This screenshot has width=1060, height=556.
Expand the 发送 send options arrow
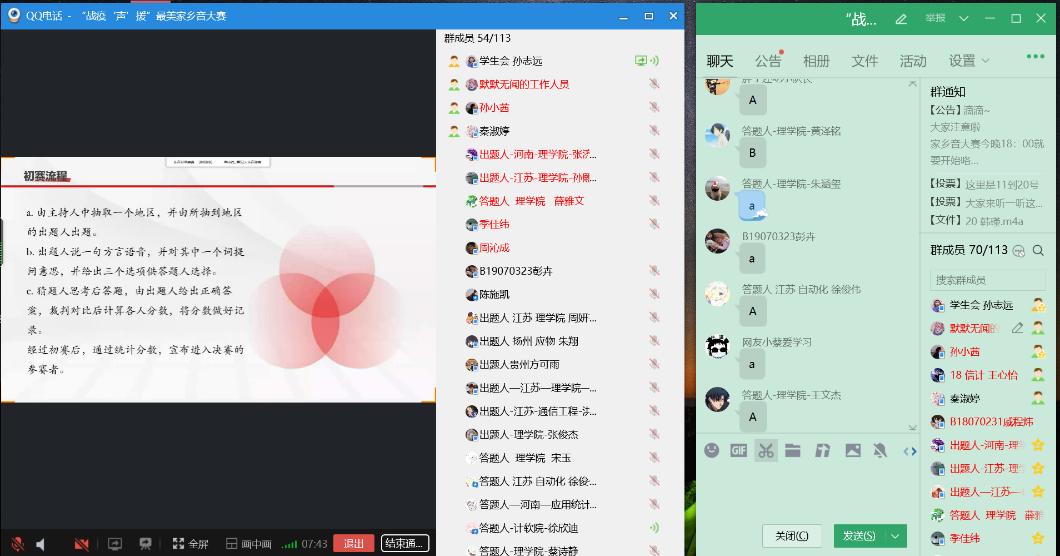coord(896,536)
